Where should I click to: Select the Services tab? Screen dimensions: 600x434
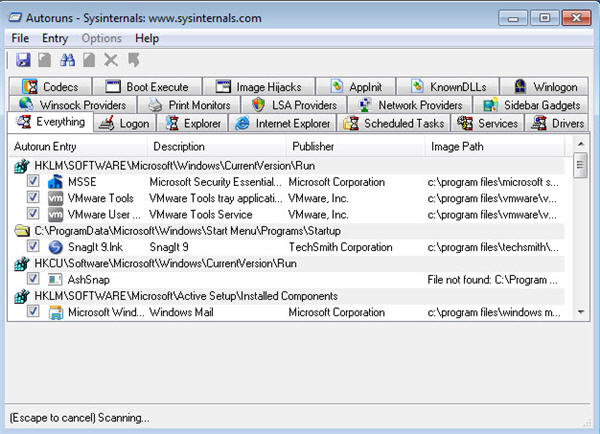pos(489,124)
